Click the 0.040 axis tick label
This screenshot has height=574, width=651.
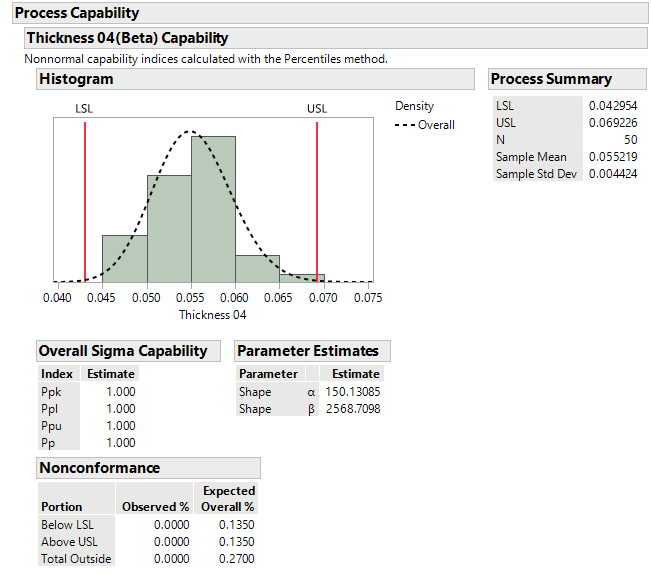point(57,298)
